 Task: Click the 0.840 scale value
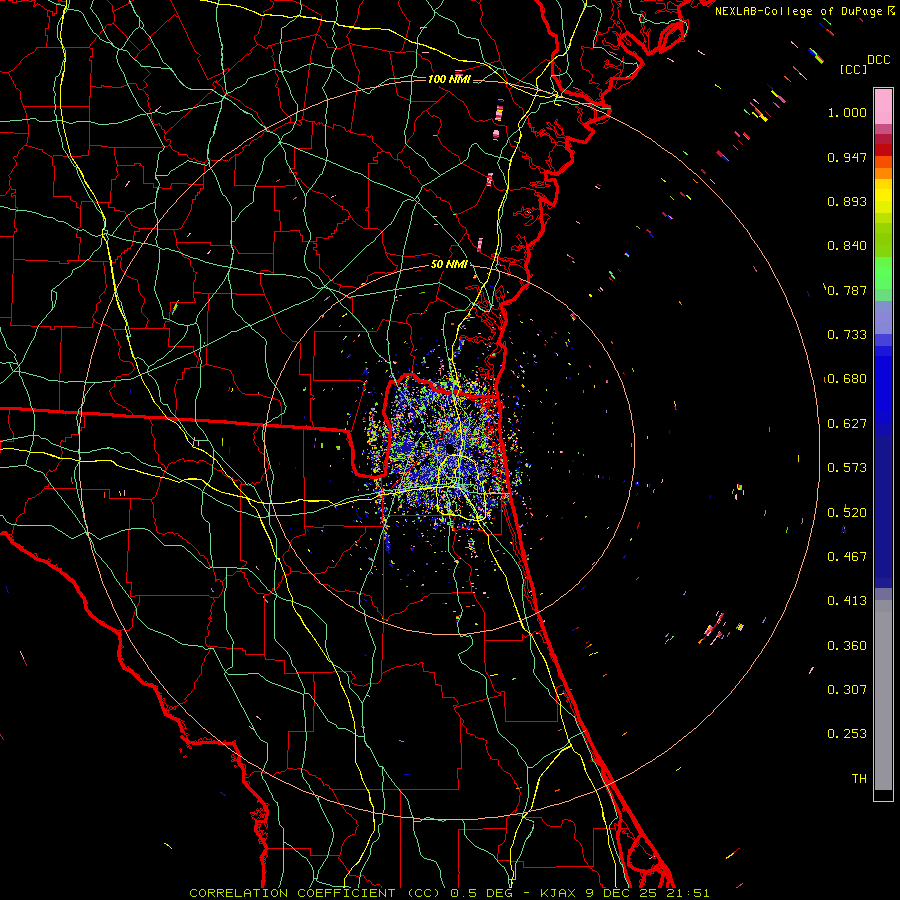point(847,246)
